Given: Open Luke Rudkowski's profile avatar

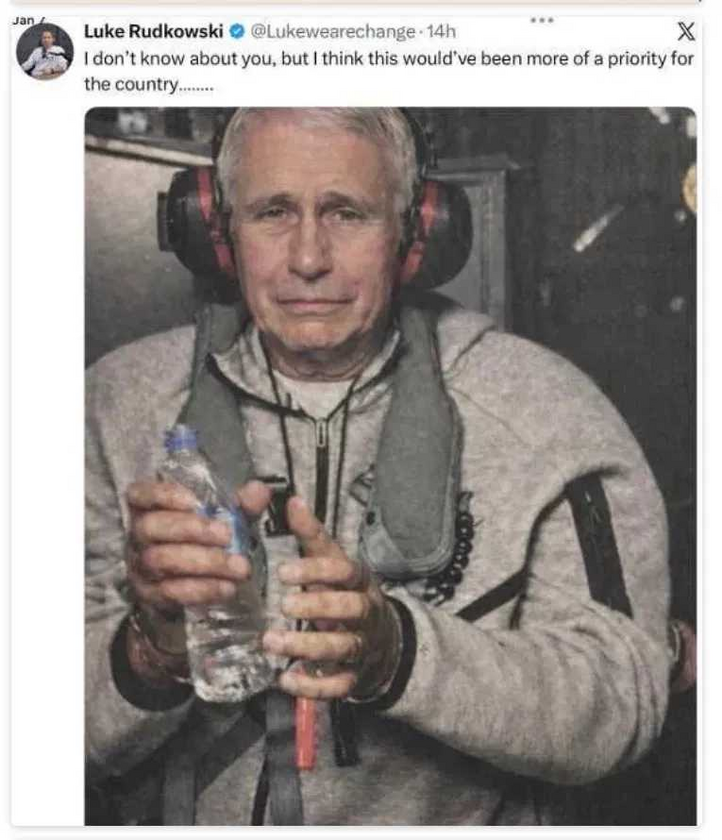Looking at the screenshot, I should point(45,51).
